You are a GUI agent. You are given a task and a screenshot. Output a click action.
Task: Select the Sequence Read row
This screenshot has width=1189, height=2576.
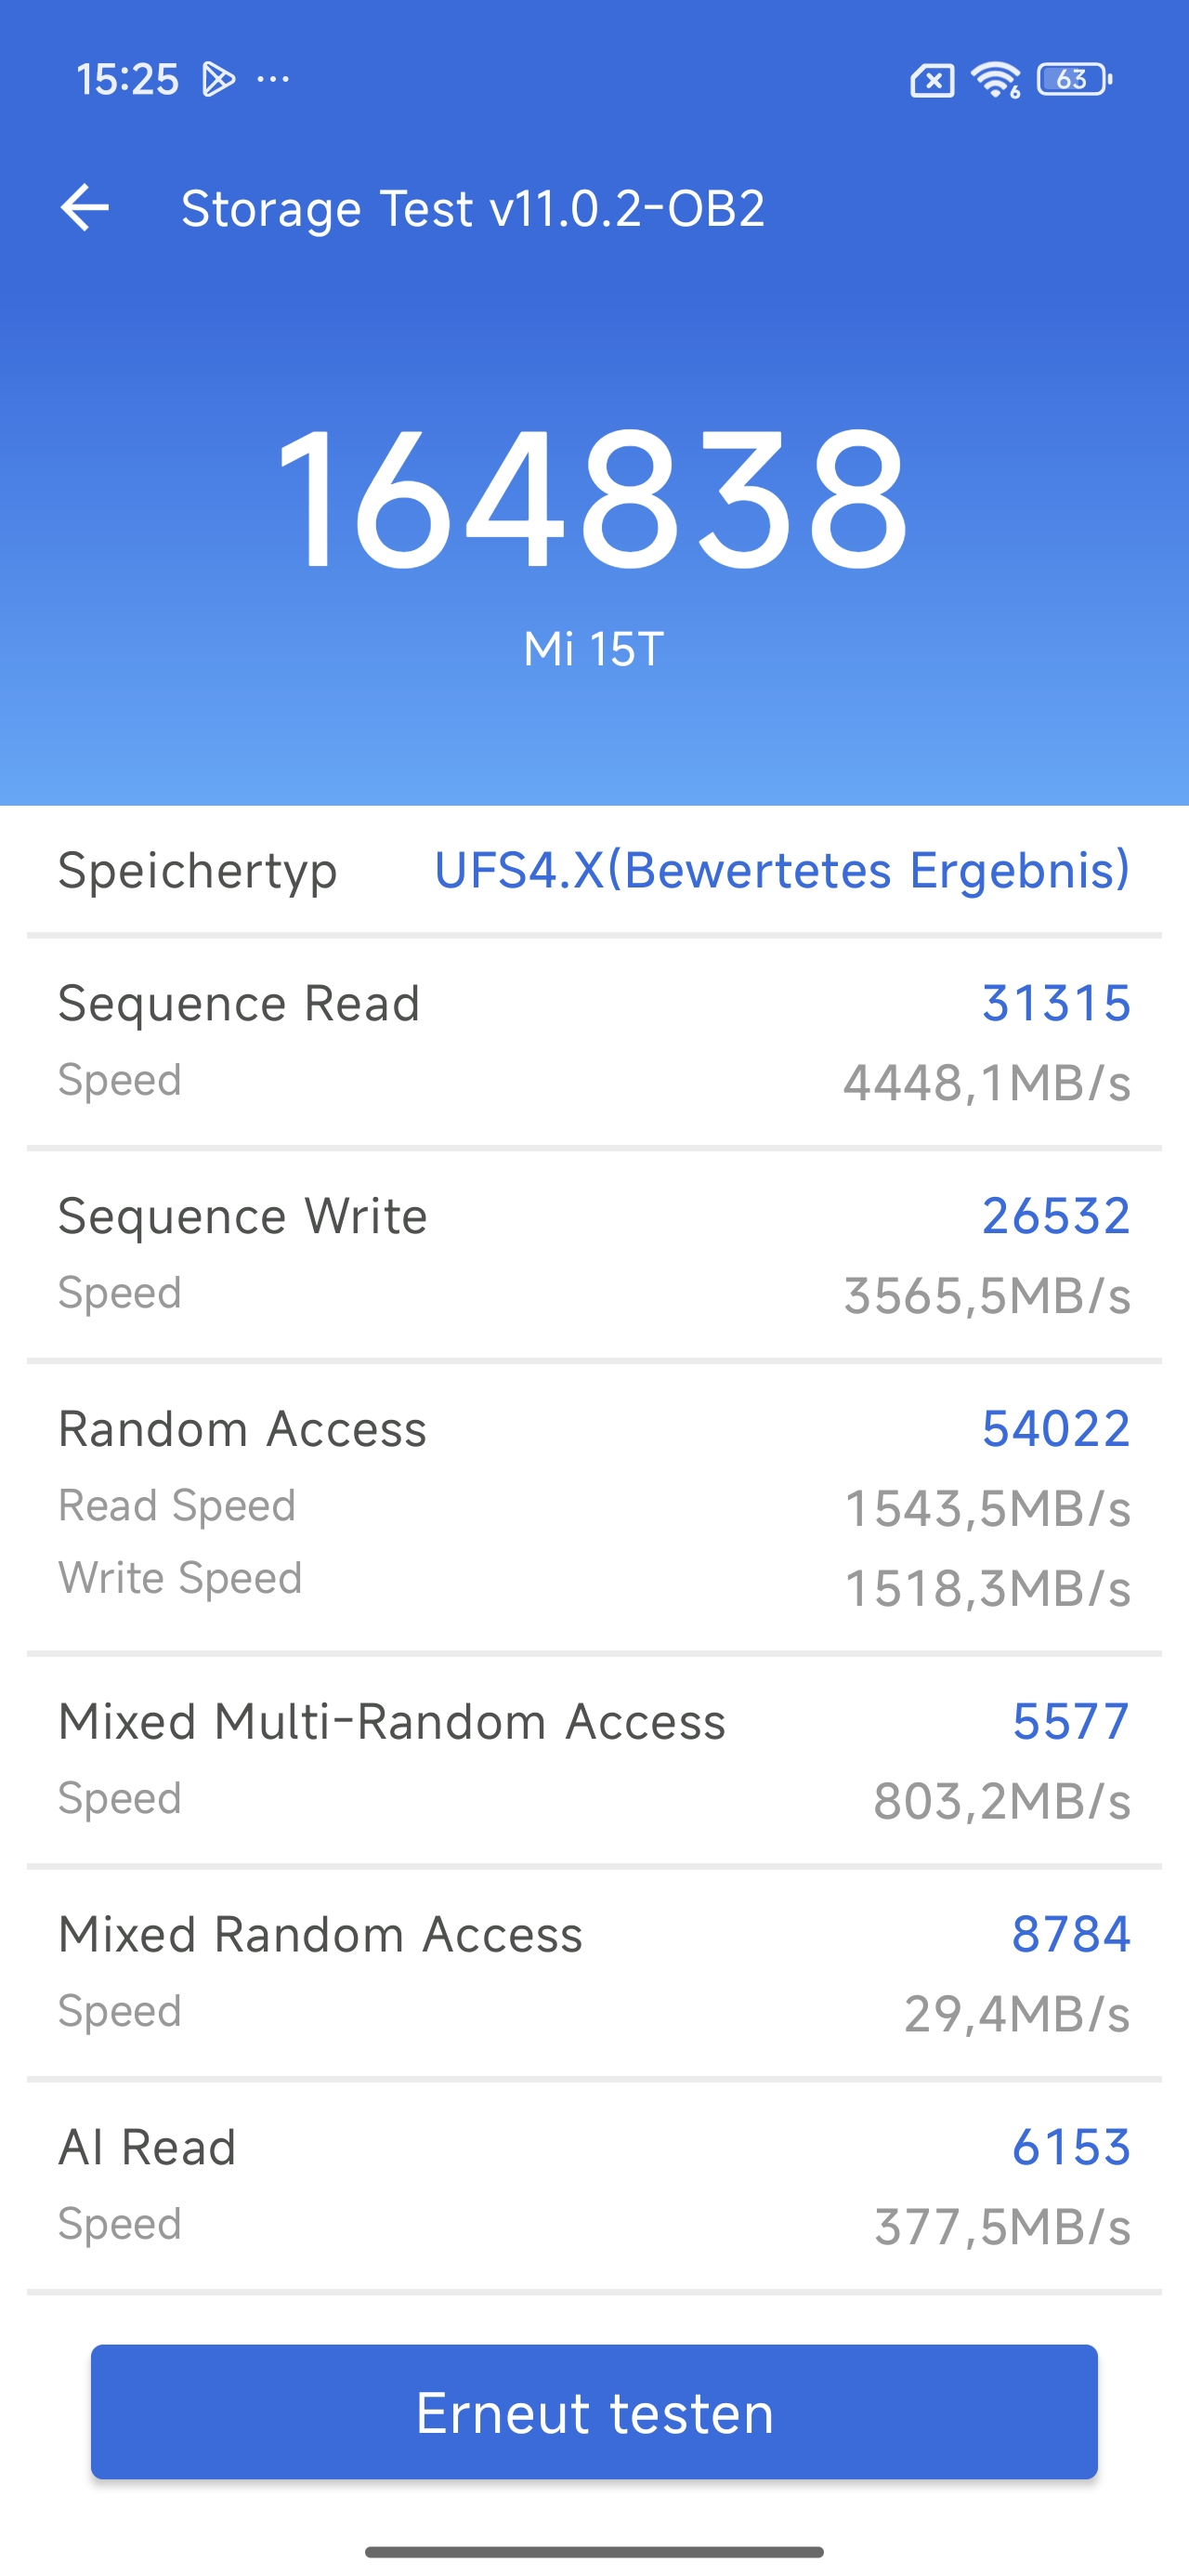coord(594,1041)
